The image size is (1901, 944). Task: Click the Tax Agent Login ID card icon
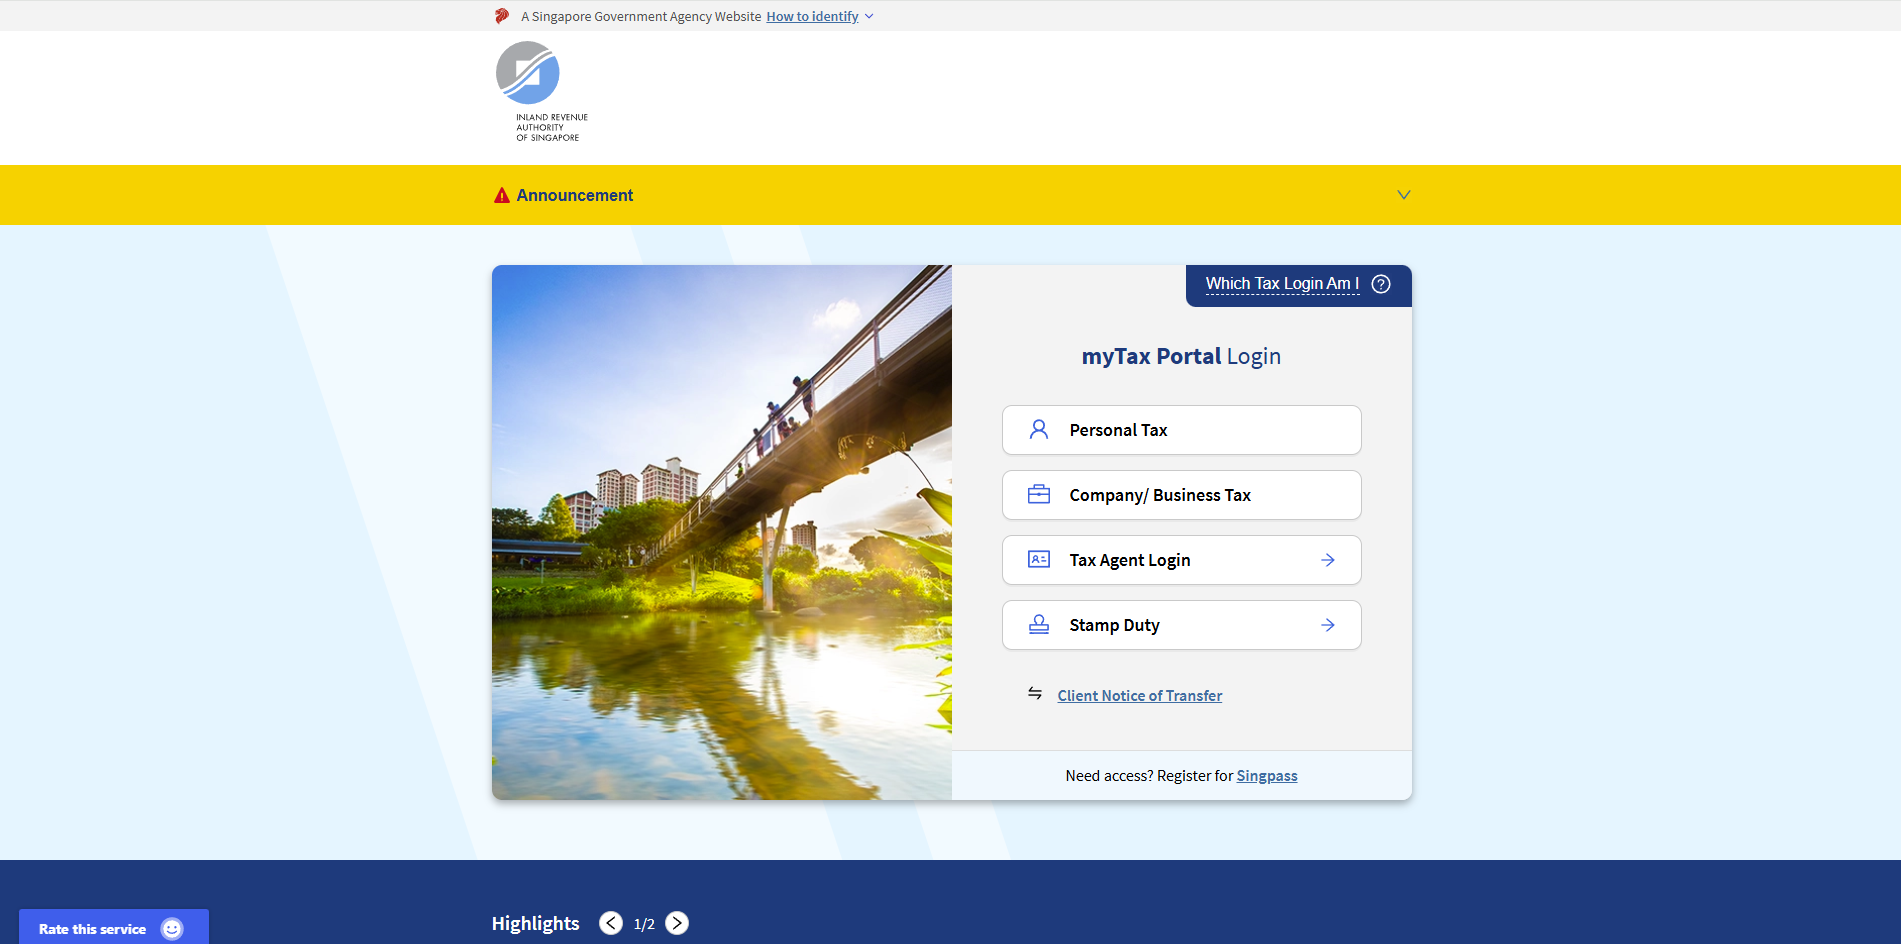click(x=1039, y=560)
